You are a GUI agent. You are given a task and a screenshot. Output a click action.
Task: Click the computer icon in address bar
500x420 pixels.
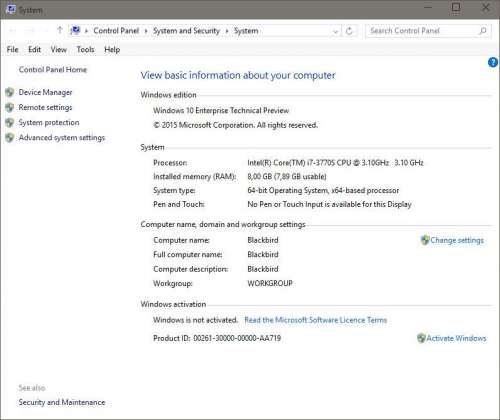coord(76,31)
